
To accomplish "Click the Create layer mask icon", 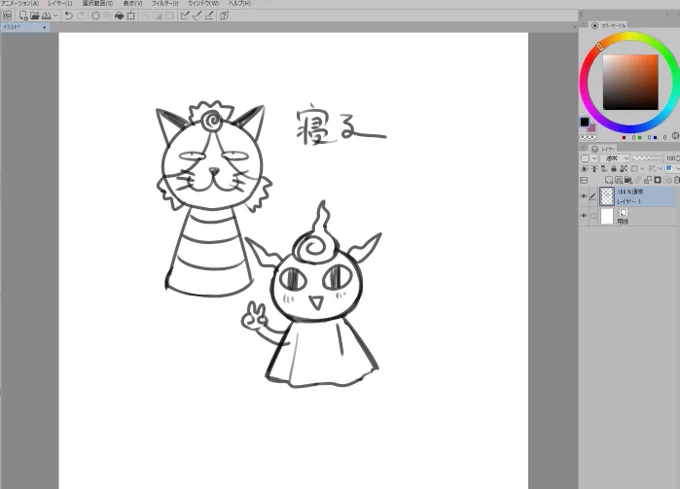I will pos(657,180).
